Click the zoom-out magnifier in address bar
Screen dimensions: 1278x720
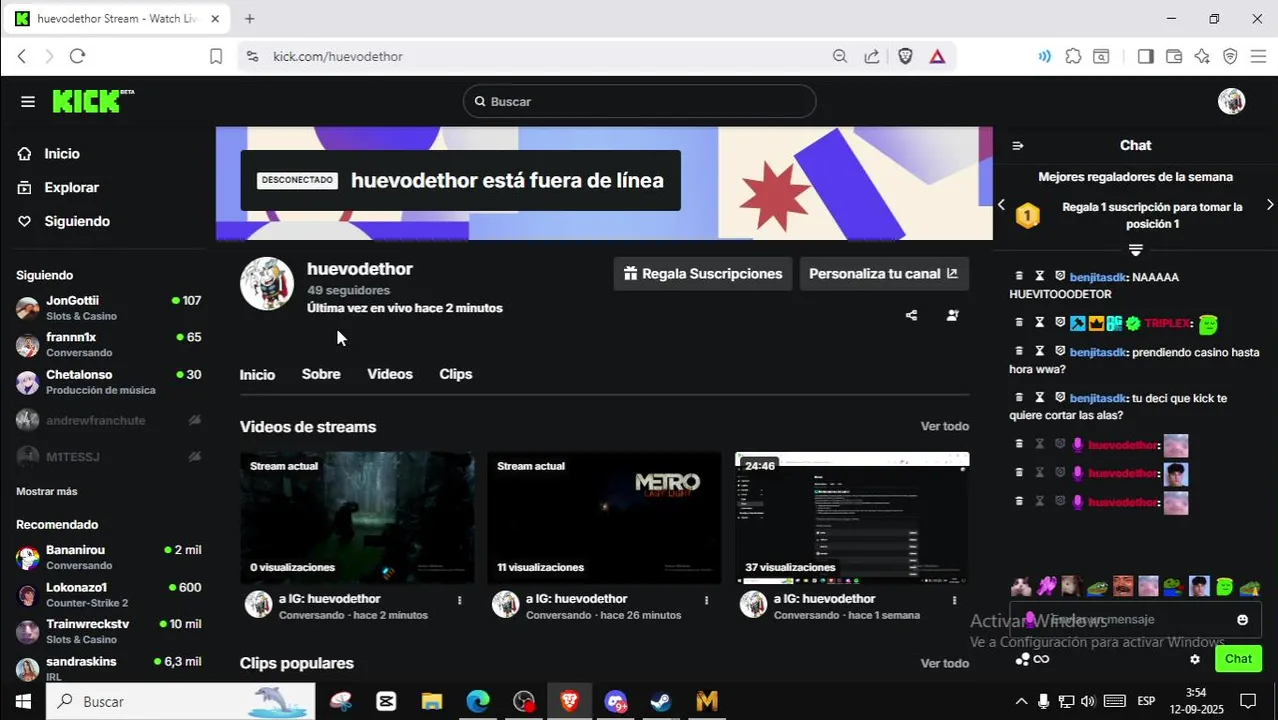pos(840,56)
